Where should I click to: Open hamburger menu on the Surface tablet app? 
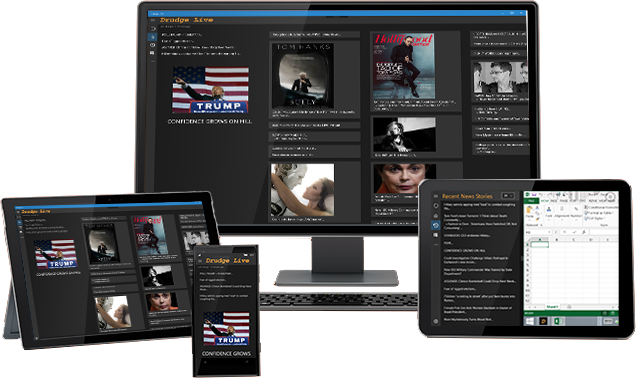[x=18, y=212]
